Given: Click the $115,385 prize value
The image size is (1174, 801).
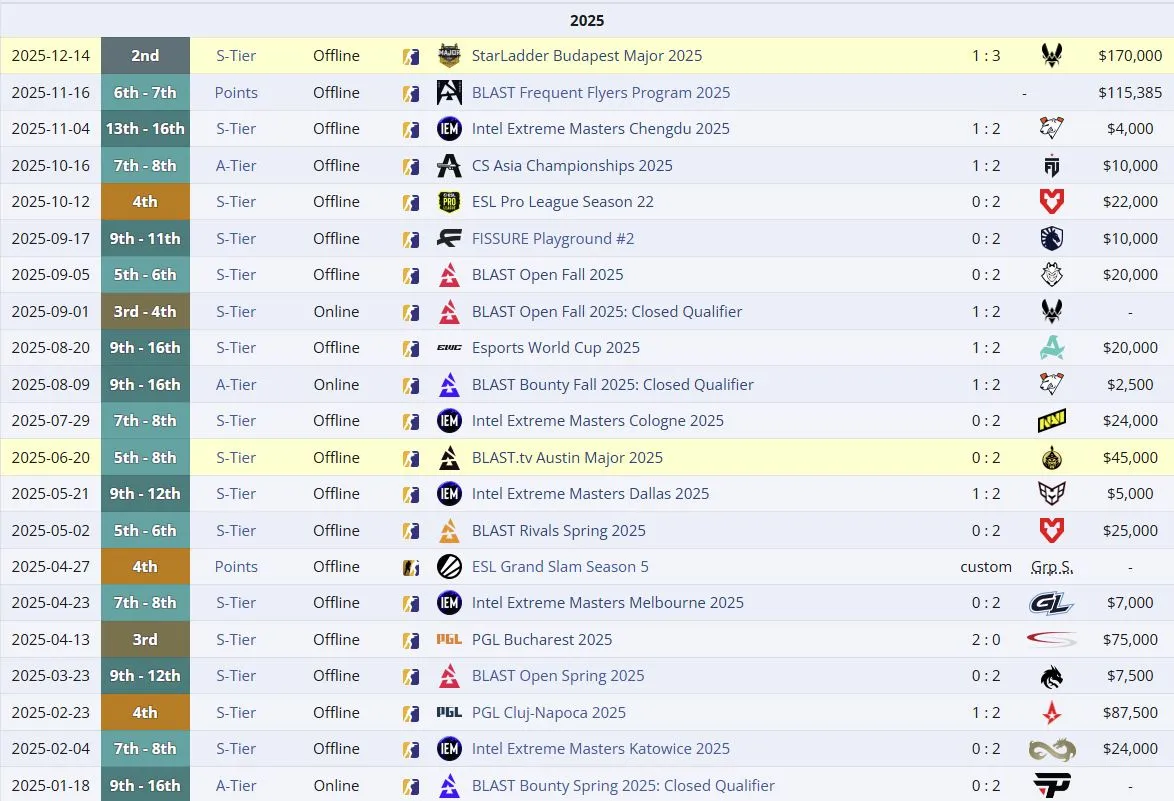Looking at the screenshot, I should (x=1130, y=92).
